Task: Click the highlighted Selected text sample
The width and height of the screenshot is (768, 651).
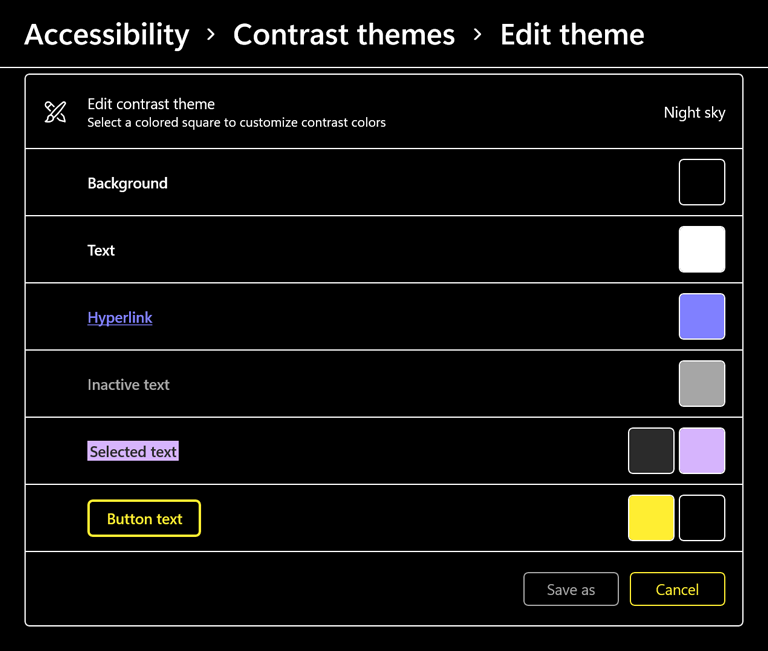Action: point(133,452)
